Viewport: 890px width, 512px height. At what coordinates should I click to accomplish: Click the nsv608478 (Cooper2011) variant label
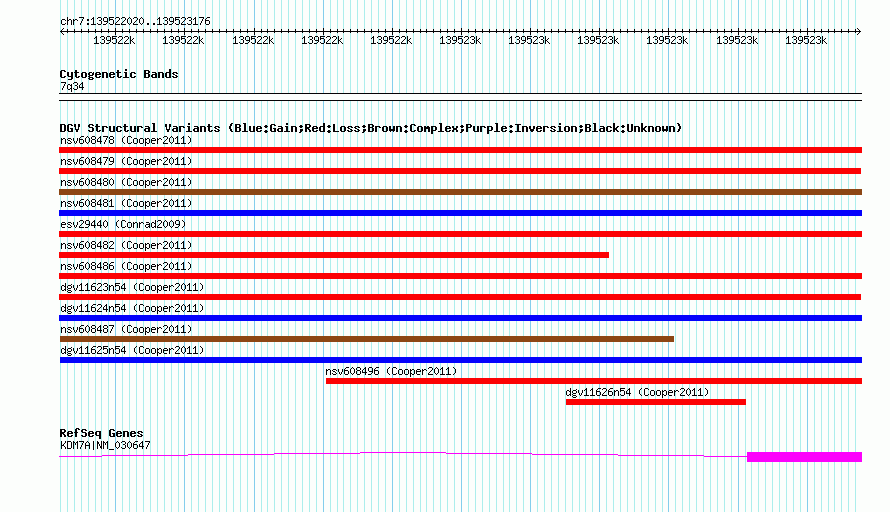(x=126, y=140)
